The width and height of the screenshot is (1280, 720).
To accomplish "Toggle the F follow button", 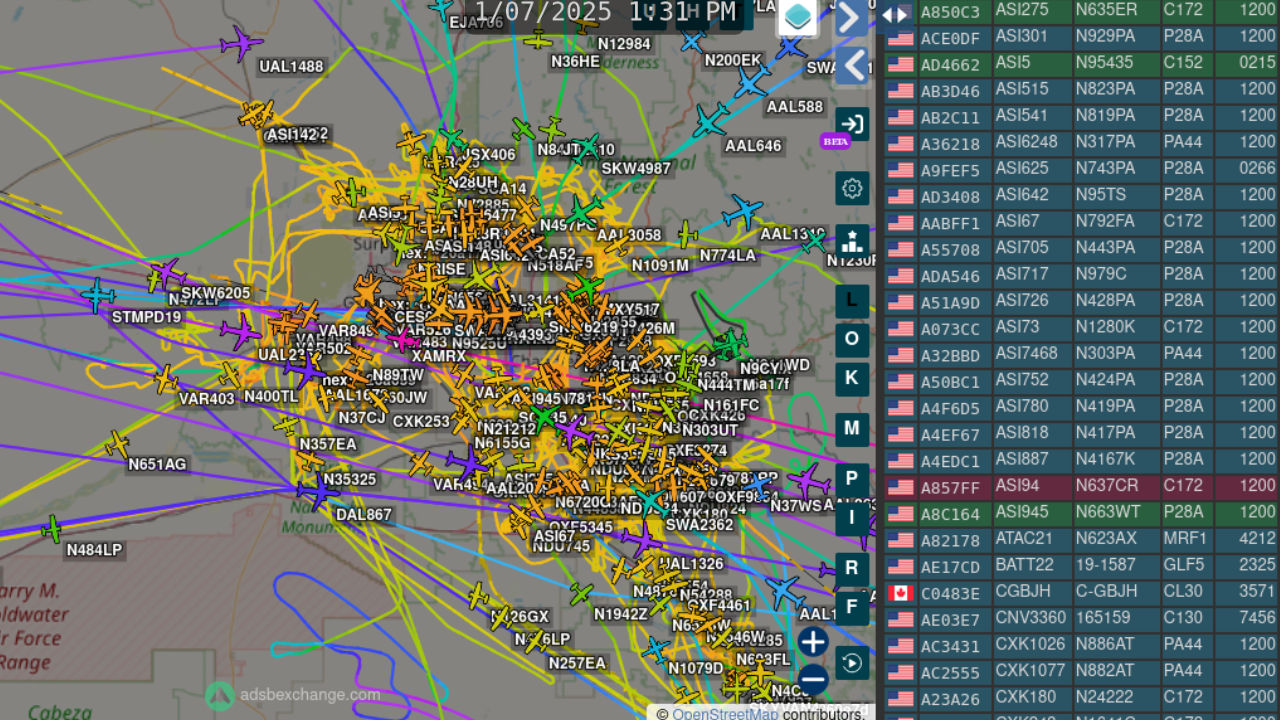I will click(852, 607).
